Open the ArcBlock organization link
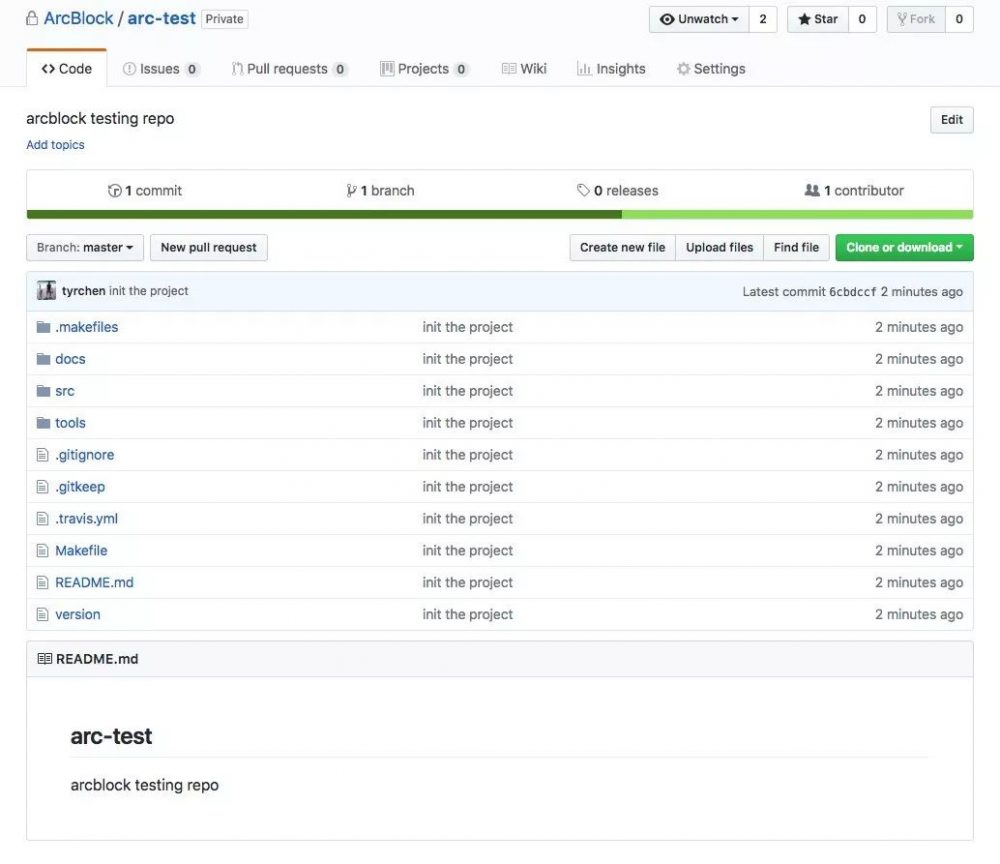 click(x=78, y=18)
